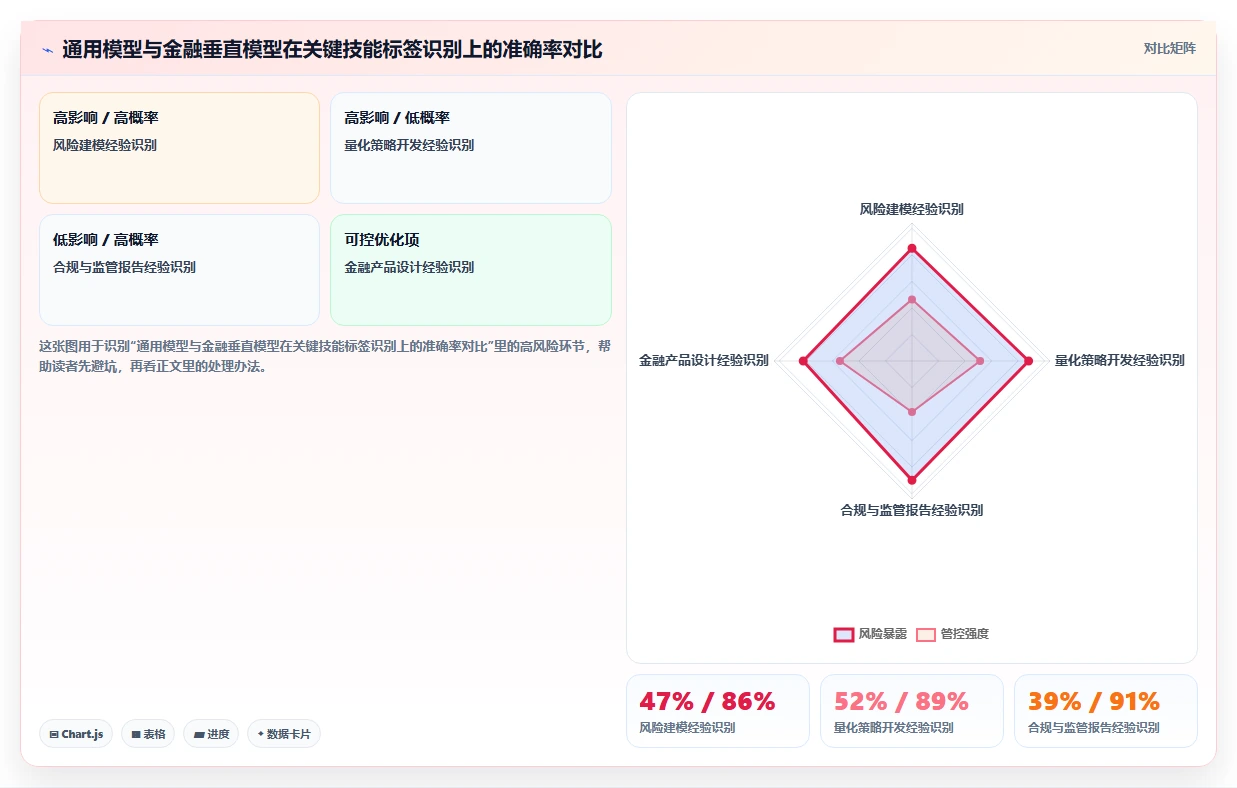
Task: Click the radar axis label 风险建模经验识别
Action: [911, 209]
